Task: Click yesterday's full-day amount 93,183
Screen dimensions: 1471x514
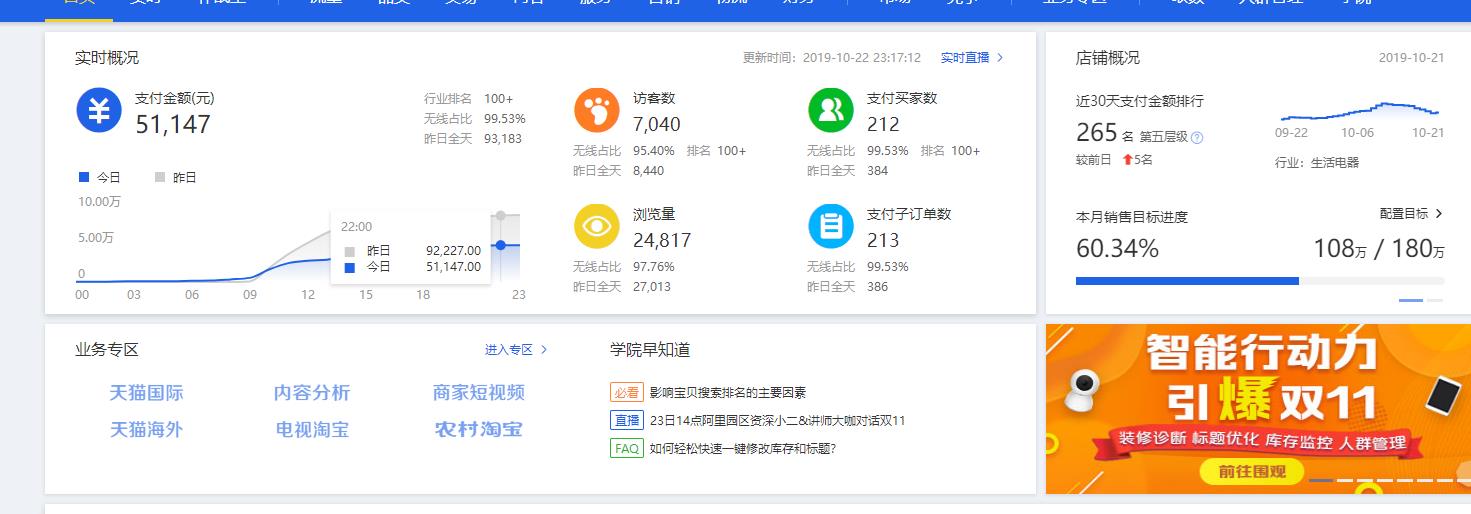Action: click(x=503, y=139)
